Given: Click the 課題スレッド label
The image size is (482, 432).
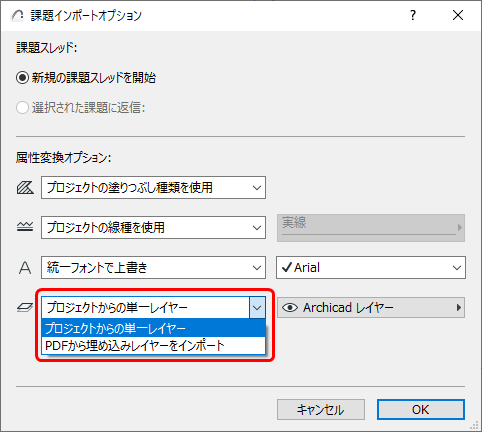Looking at the screenshot, I should coord(46,48).
